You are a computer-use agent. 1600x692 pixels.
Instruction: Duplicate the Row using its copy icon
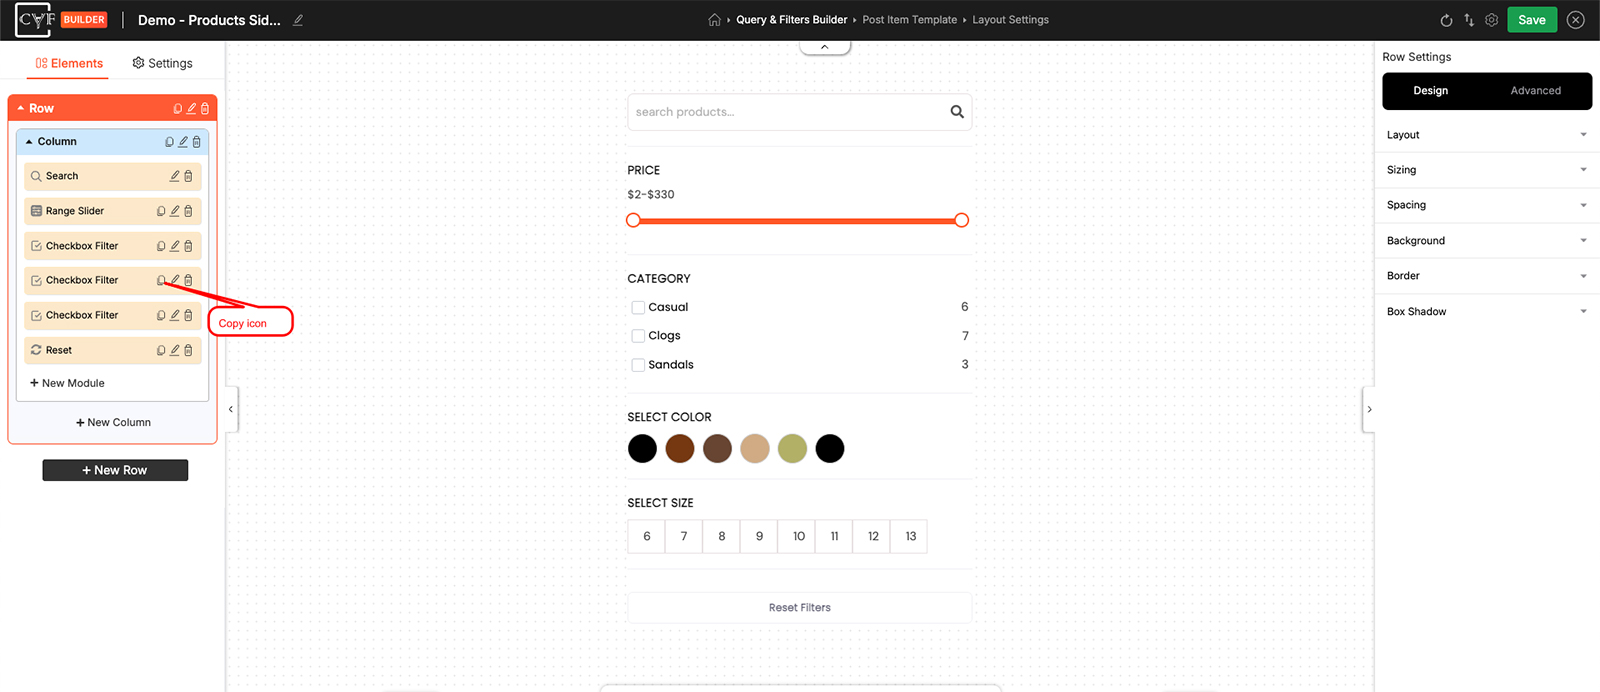tap(178, 108)
